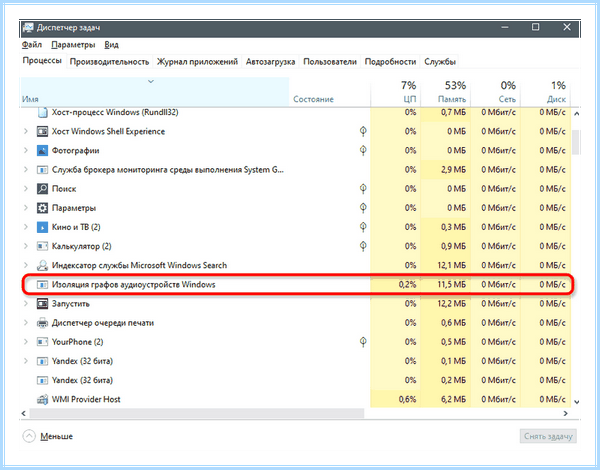
Task: Click the suspended leaf icon for Поиск
Action: [363, 188]
